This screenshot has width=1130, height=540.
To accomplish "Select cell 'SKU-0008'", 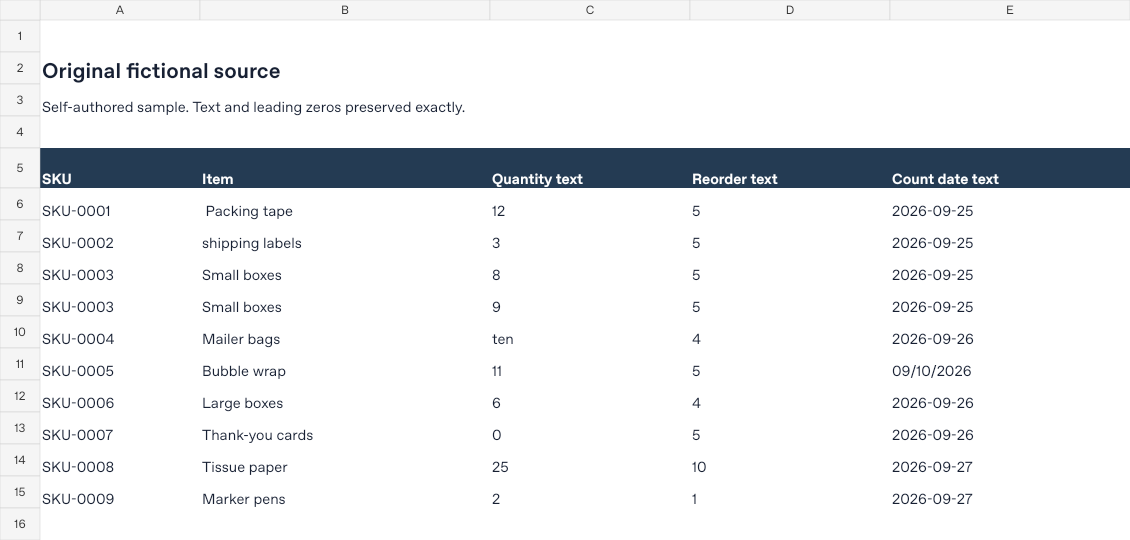I will [120, 460].
